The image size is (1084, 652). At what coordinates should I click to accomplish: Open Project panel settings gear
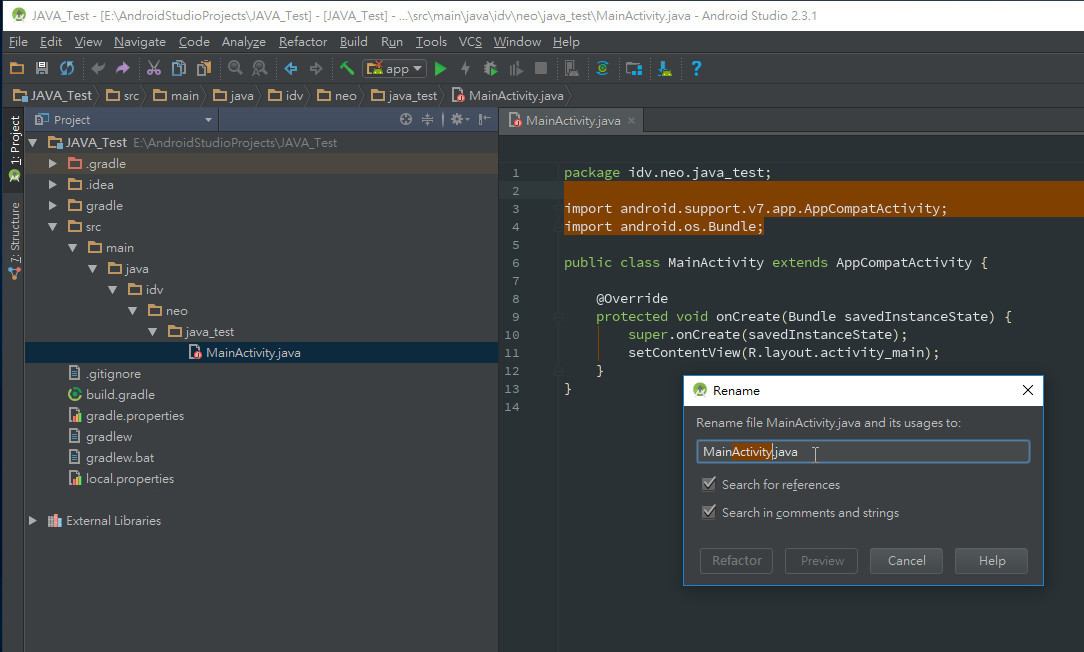(x=459, y=119)
